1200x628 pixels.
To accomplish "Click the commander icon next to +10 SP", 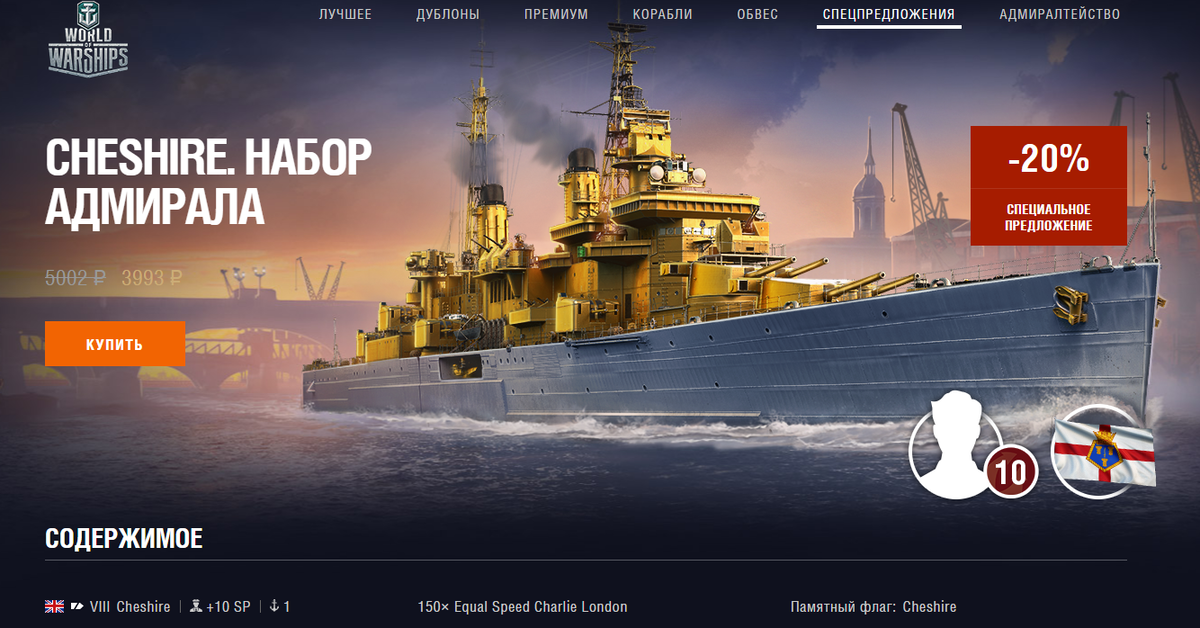I will (x=196, y=607).
